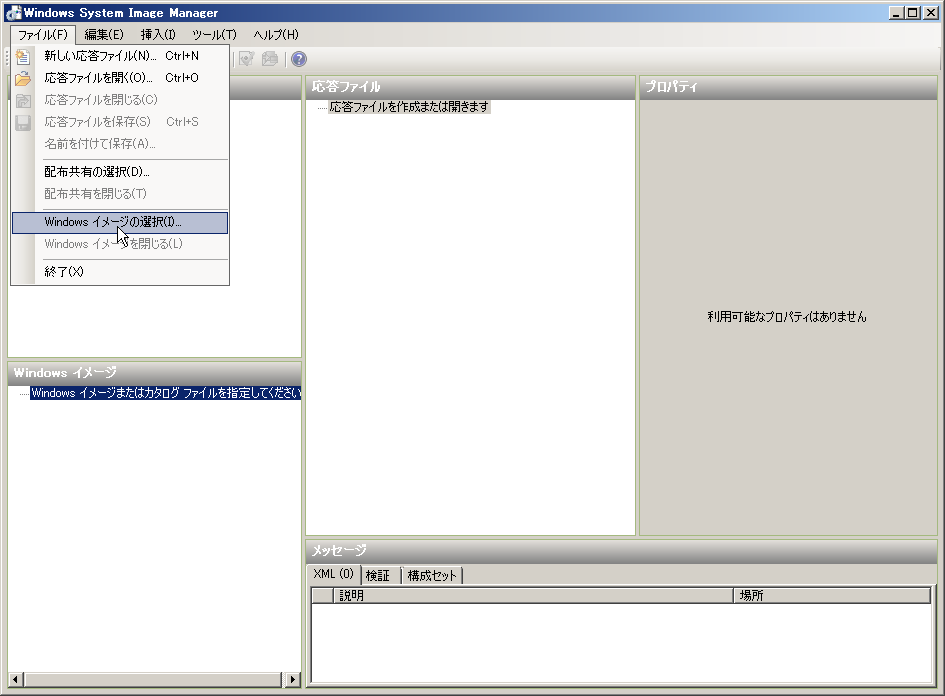945x696 pixels.
Task: Click the new answer file icon in File menu
Action: pyautogui.click(x=23, y=56)
